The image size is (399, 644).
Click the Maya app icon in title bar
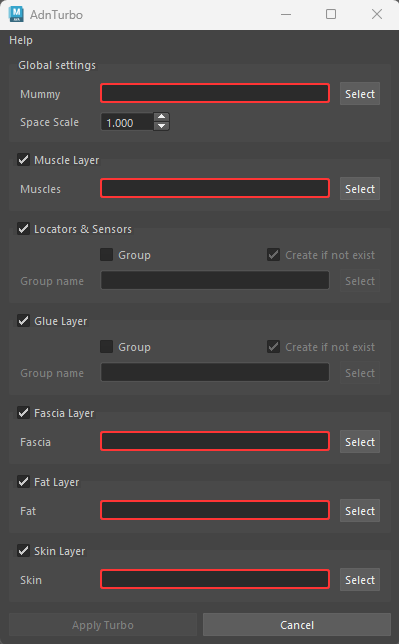pyautogui.click(x=16, y=14)
